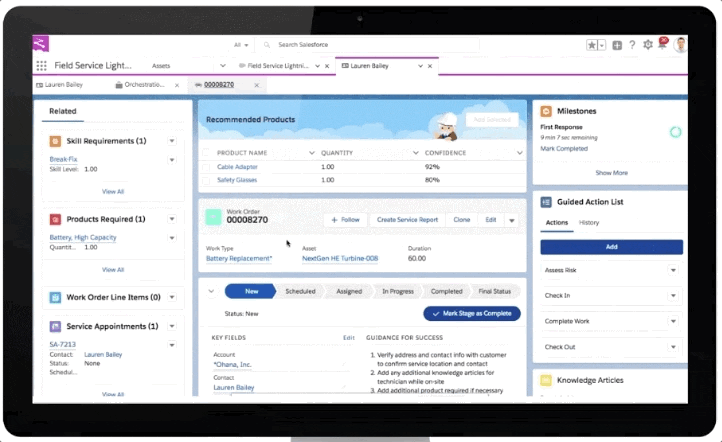Switch to the History tab
The image size is (722, 442).
pos(589,222)
